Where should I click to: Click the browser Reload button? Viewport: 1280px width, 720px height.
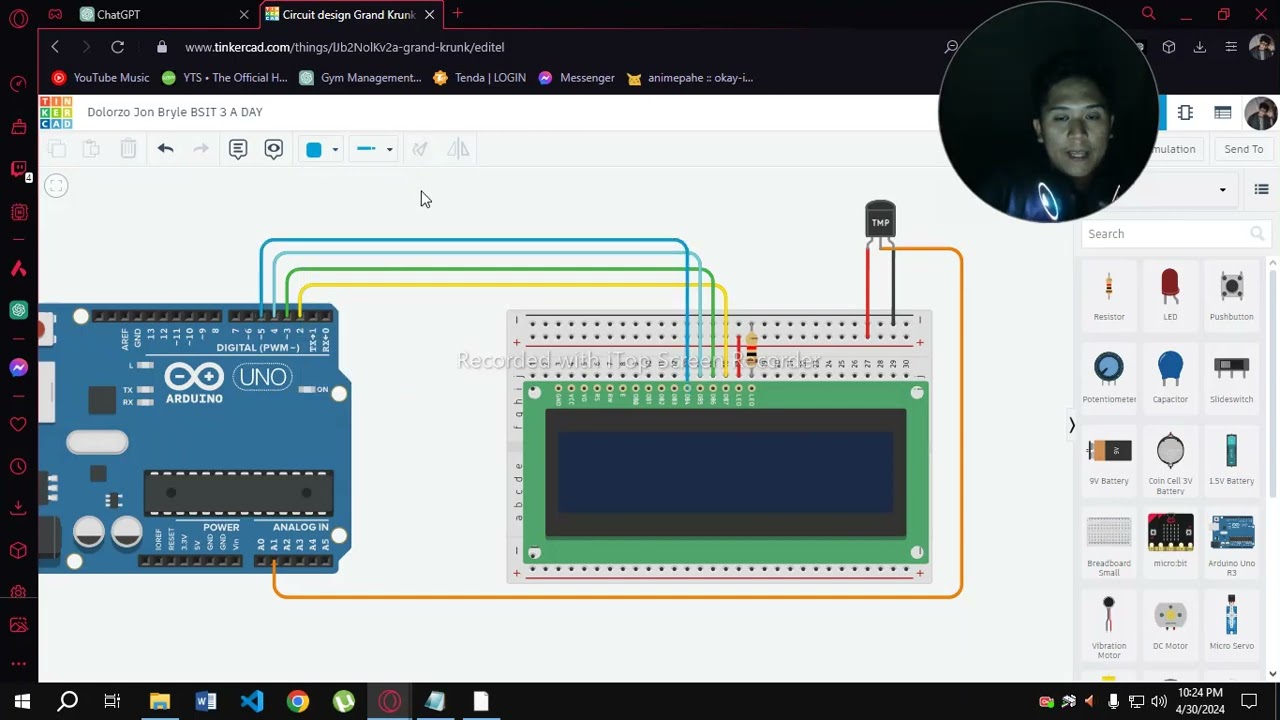pyautogui.click(x=117, y=47)
